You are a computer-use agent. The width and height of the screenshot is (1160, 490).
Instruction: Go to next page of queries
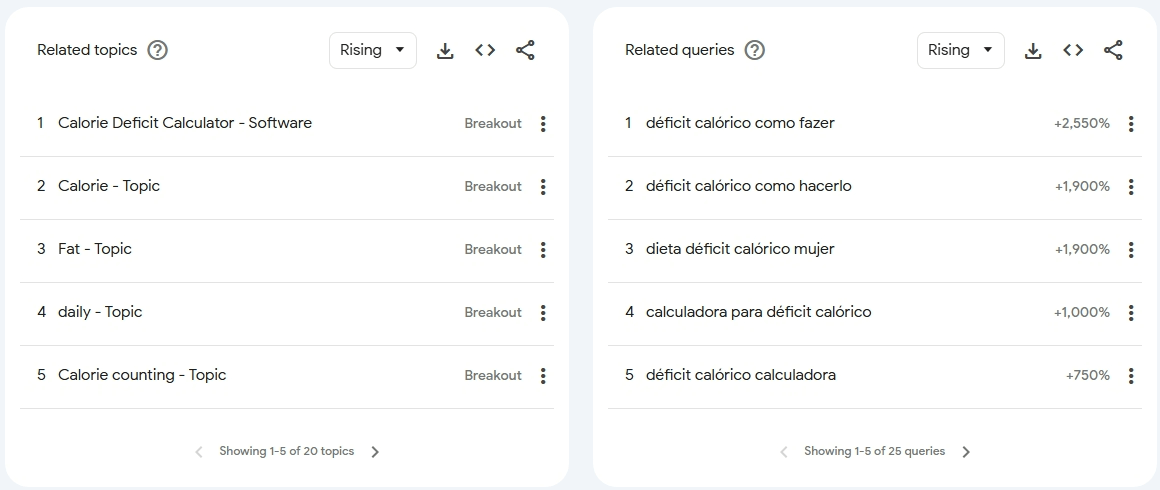pyautogui.click(x=966, y=452)
